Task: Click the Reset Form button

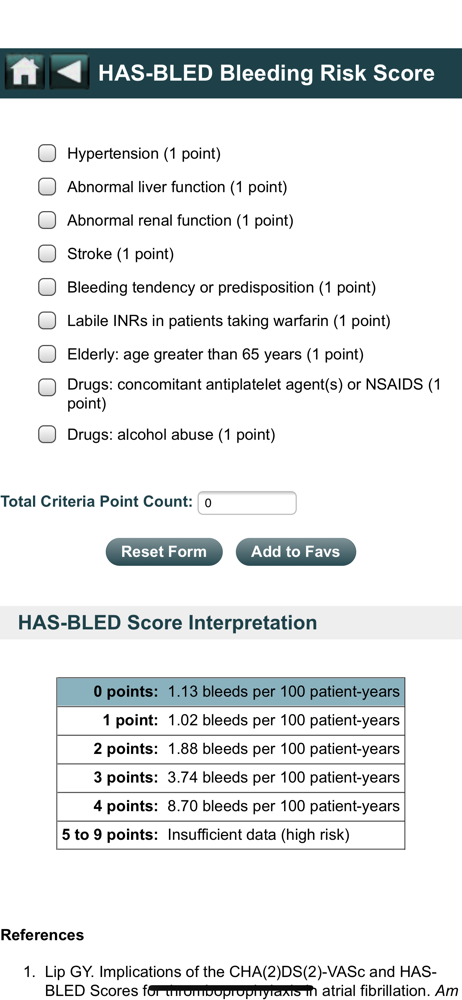Action: pyautogui.click(x=164, y=552)
